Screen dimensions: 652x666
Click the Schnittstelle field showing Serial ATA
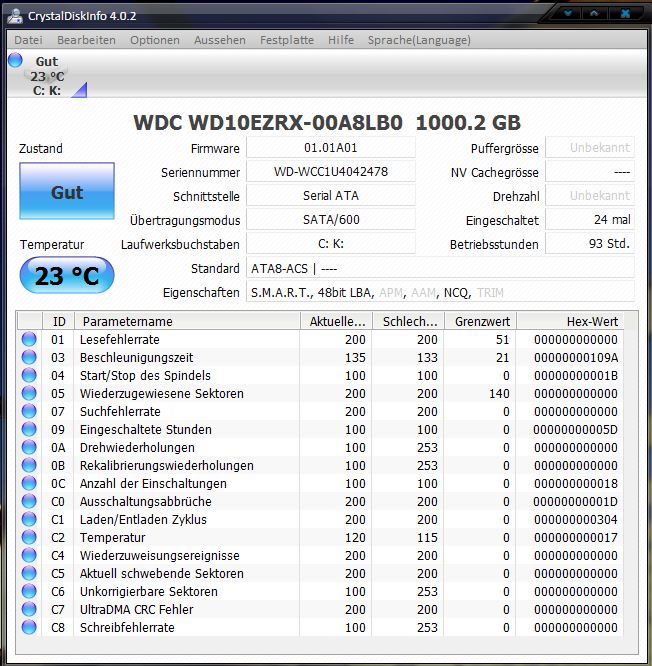tap(331, 195)
